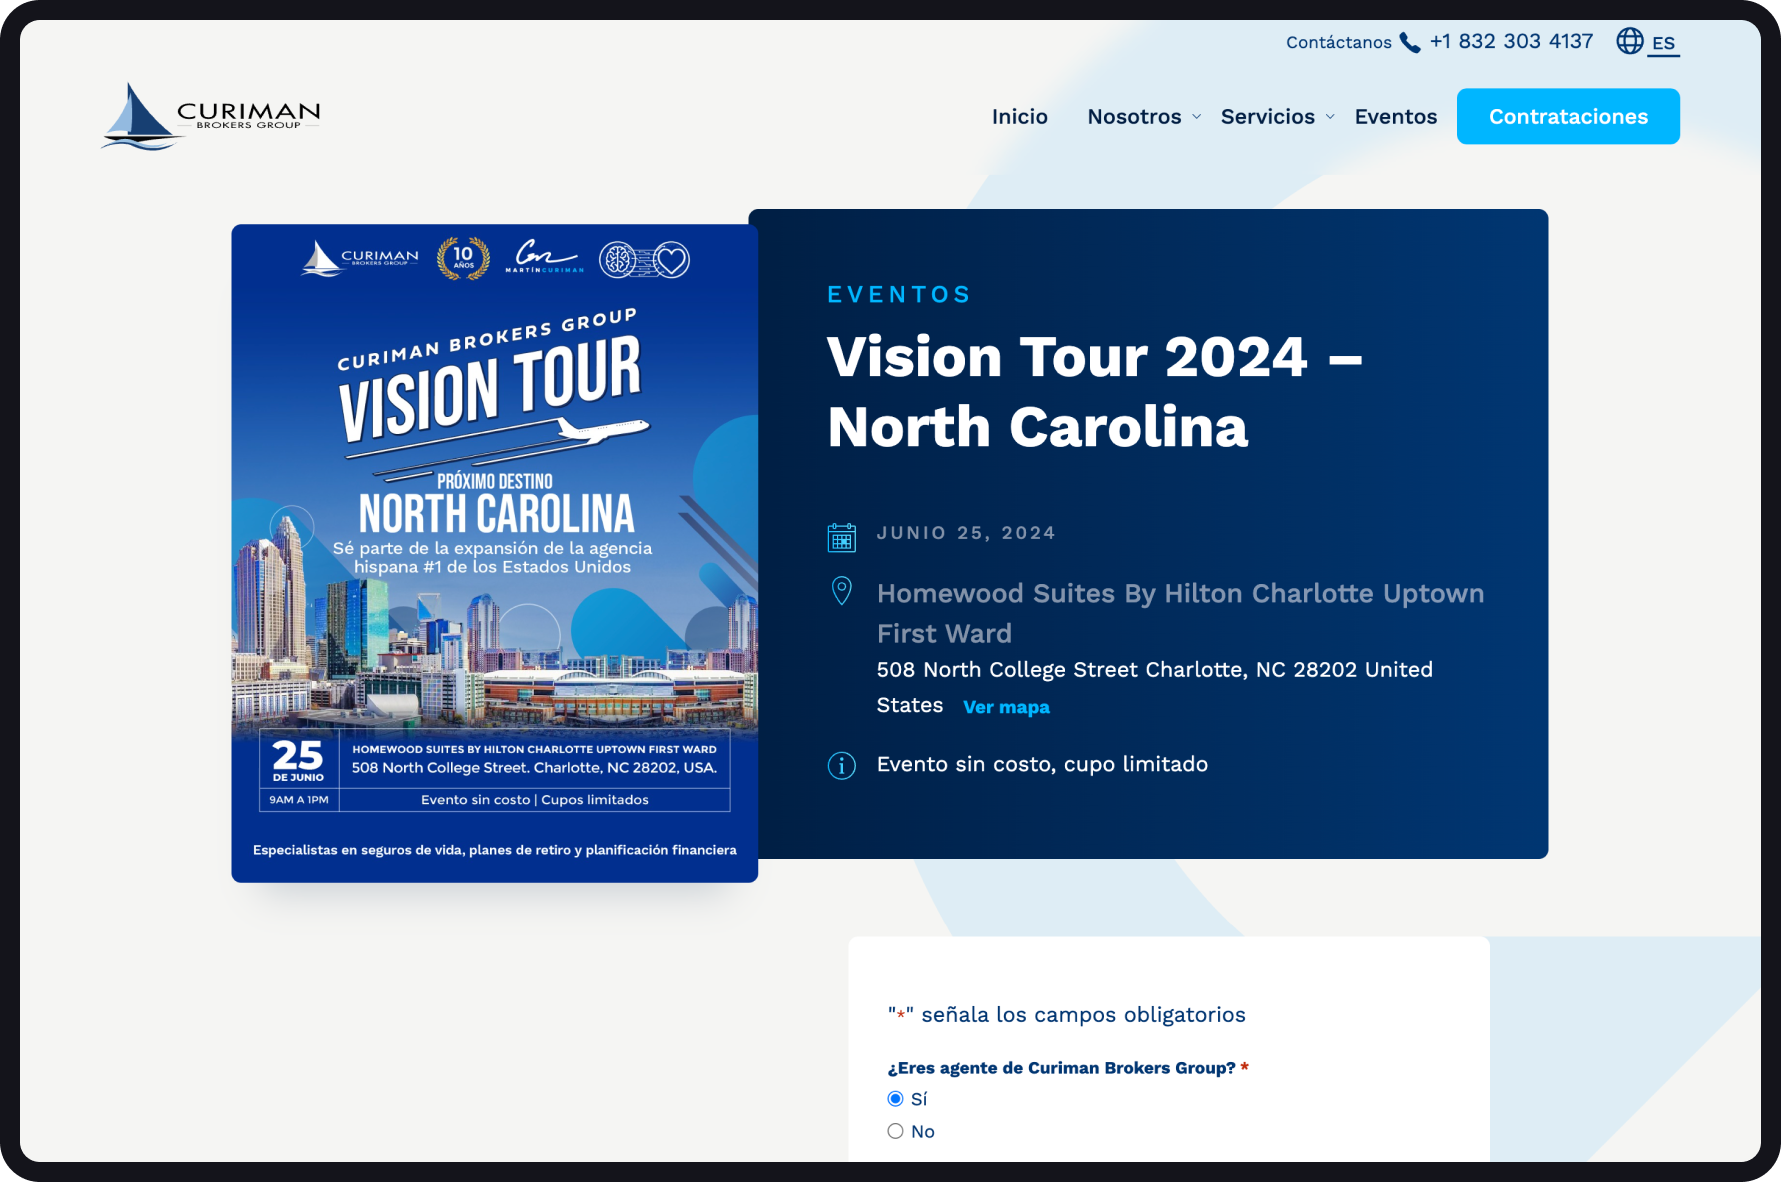Switch language via the ES selector
This screenshot has width=1781, height=1182.
click(x=1663, y=43)
